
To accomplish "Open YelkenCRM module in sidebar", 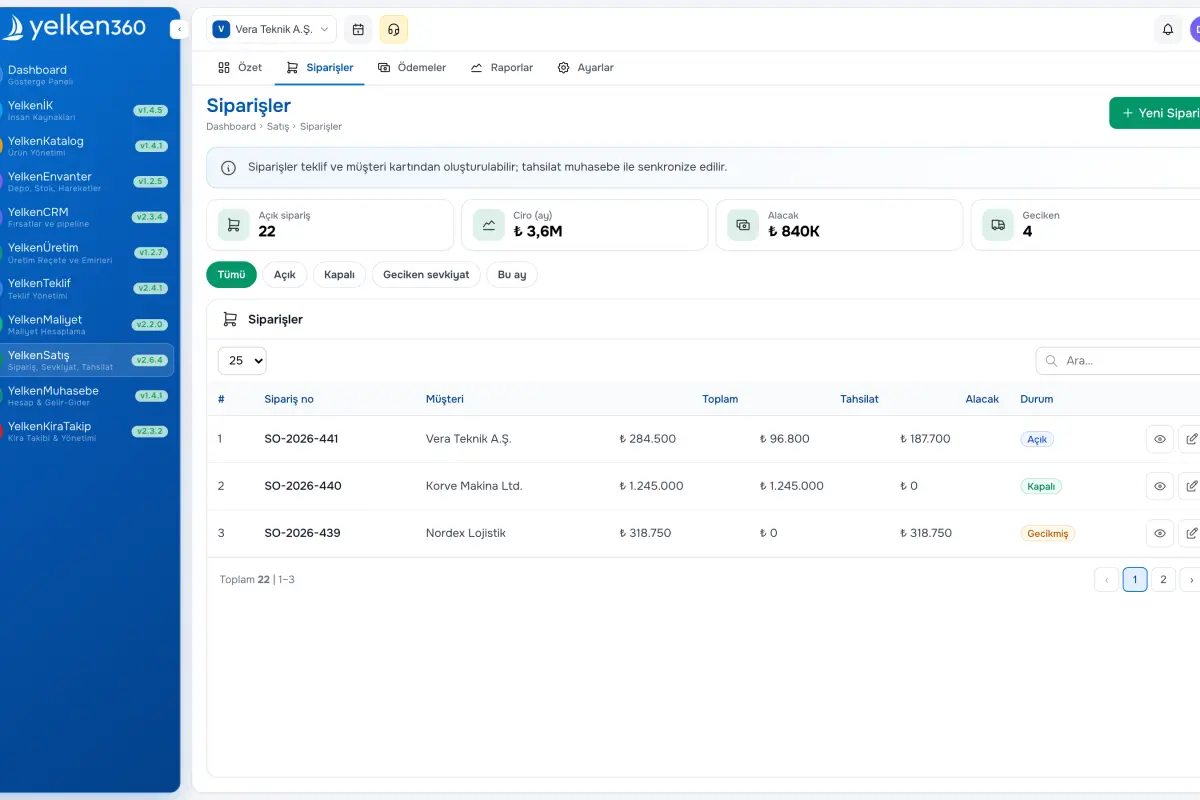I will pyautogui.click(x=87, y=217).
